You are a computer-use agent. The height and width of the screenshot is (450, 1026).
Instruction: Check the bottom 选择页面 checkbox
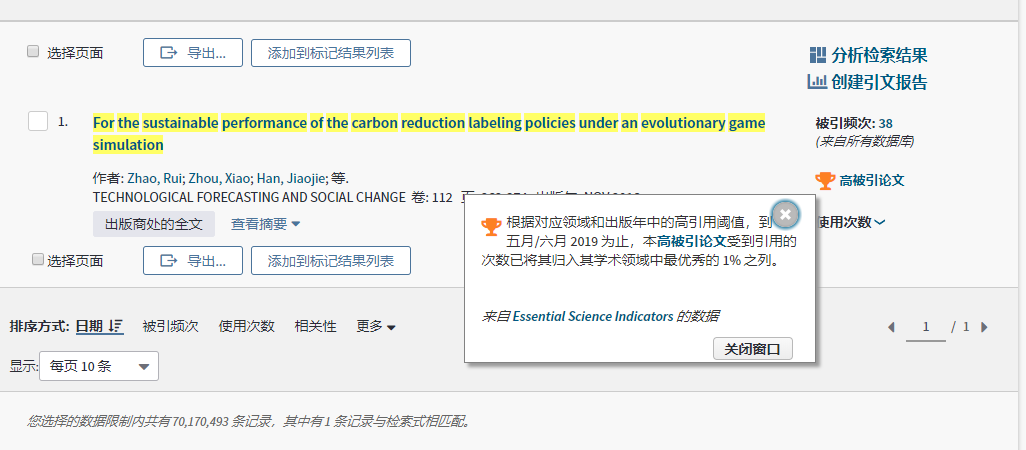point(38,259)
